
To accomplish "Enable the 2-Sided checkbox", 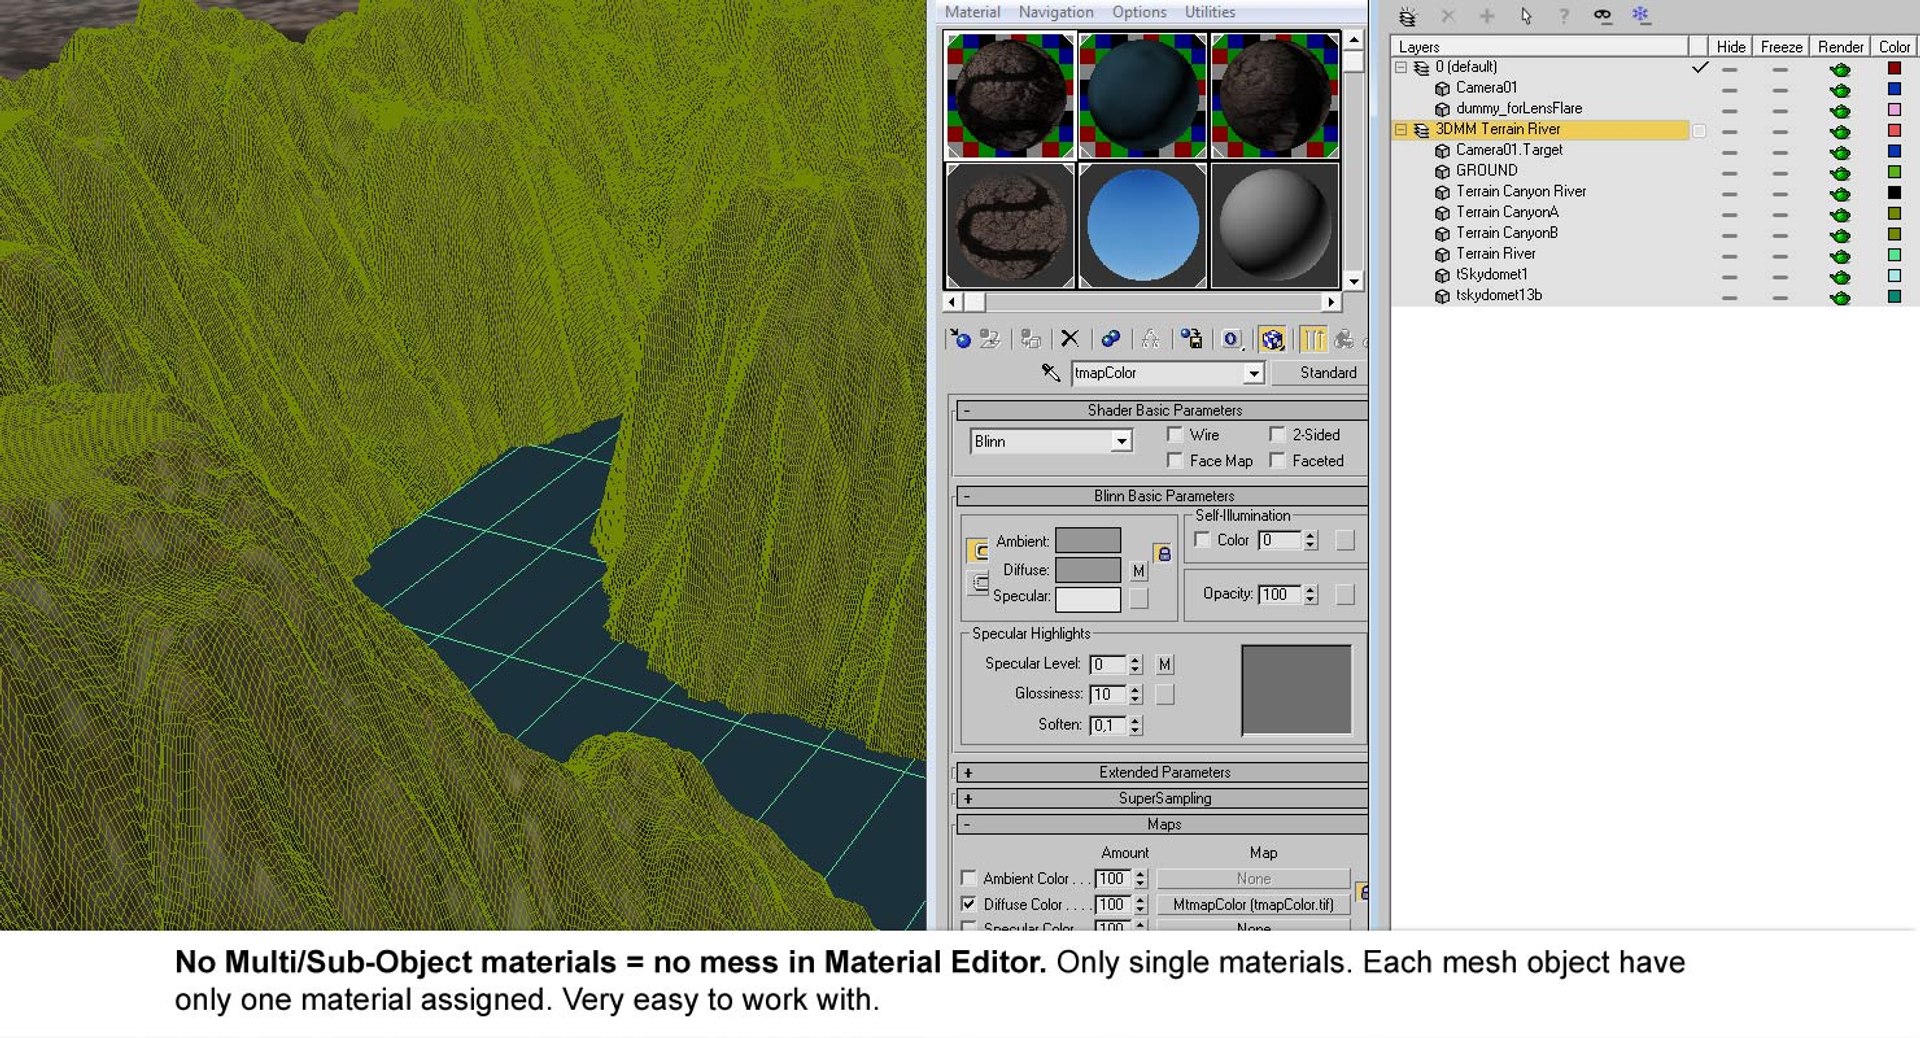I will pos(1277,434).
